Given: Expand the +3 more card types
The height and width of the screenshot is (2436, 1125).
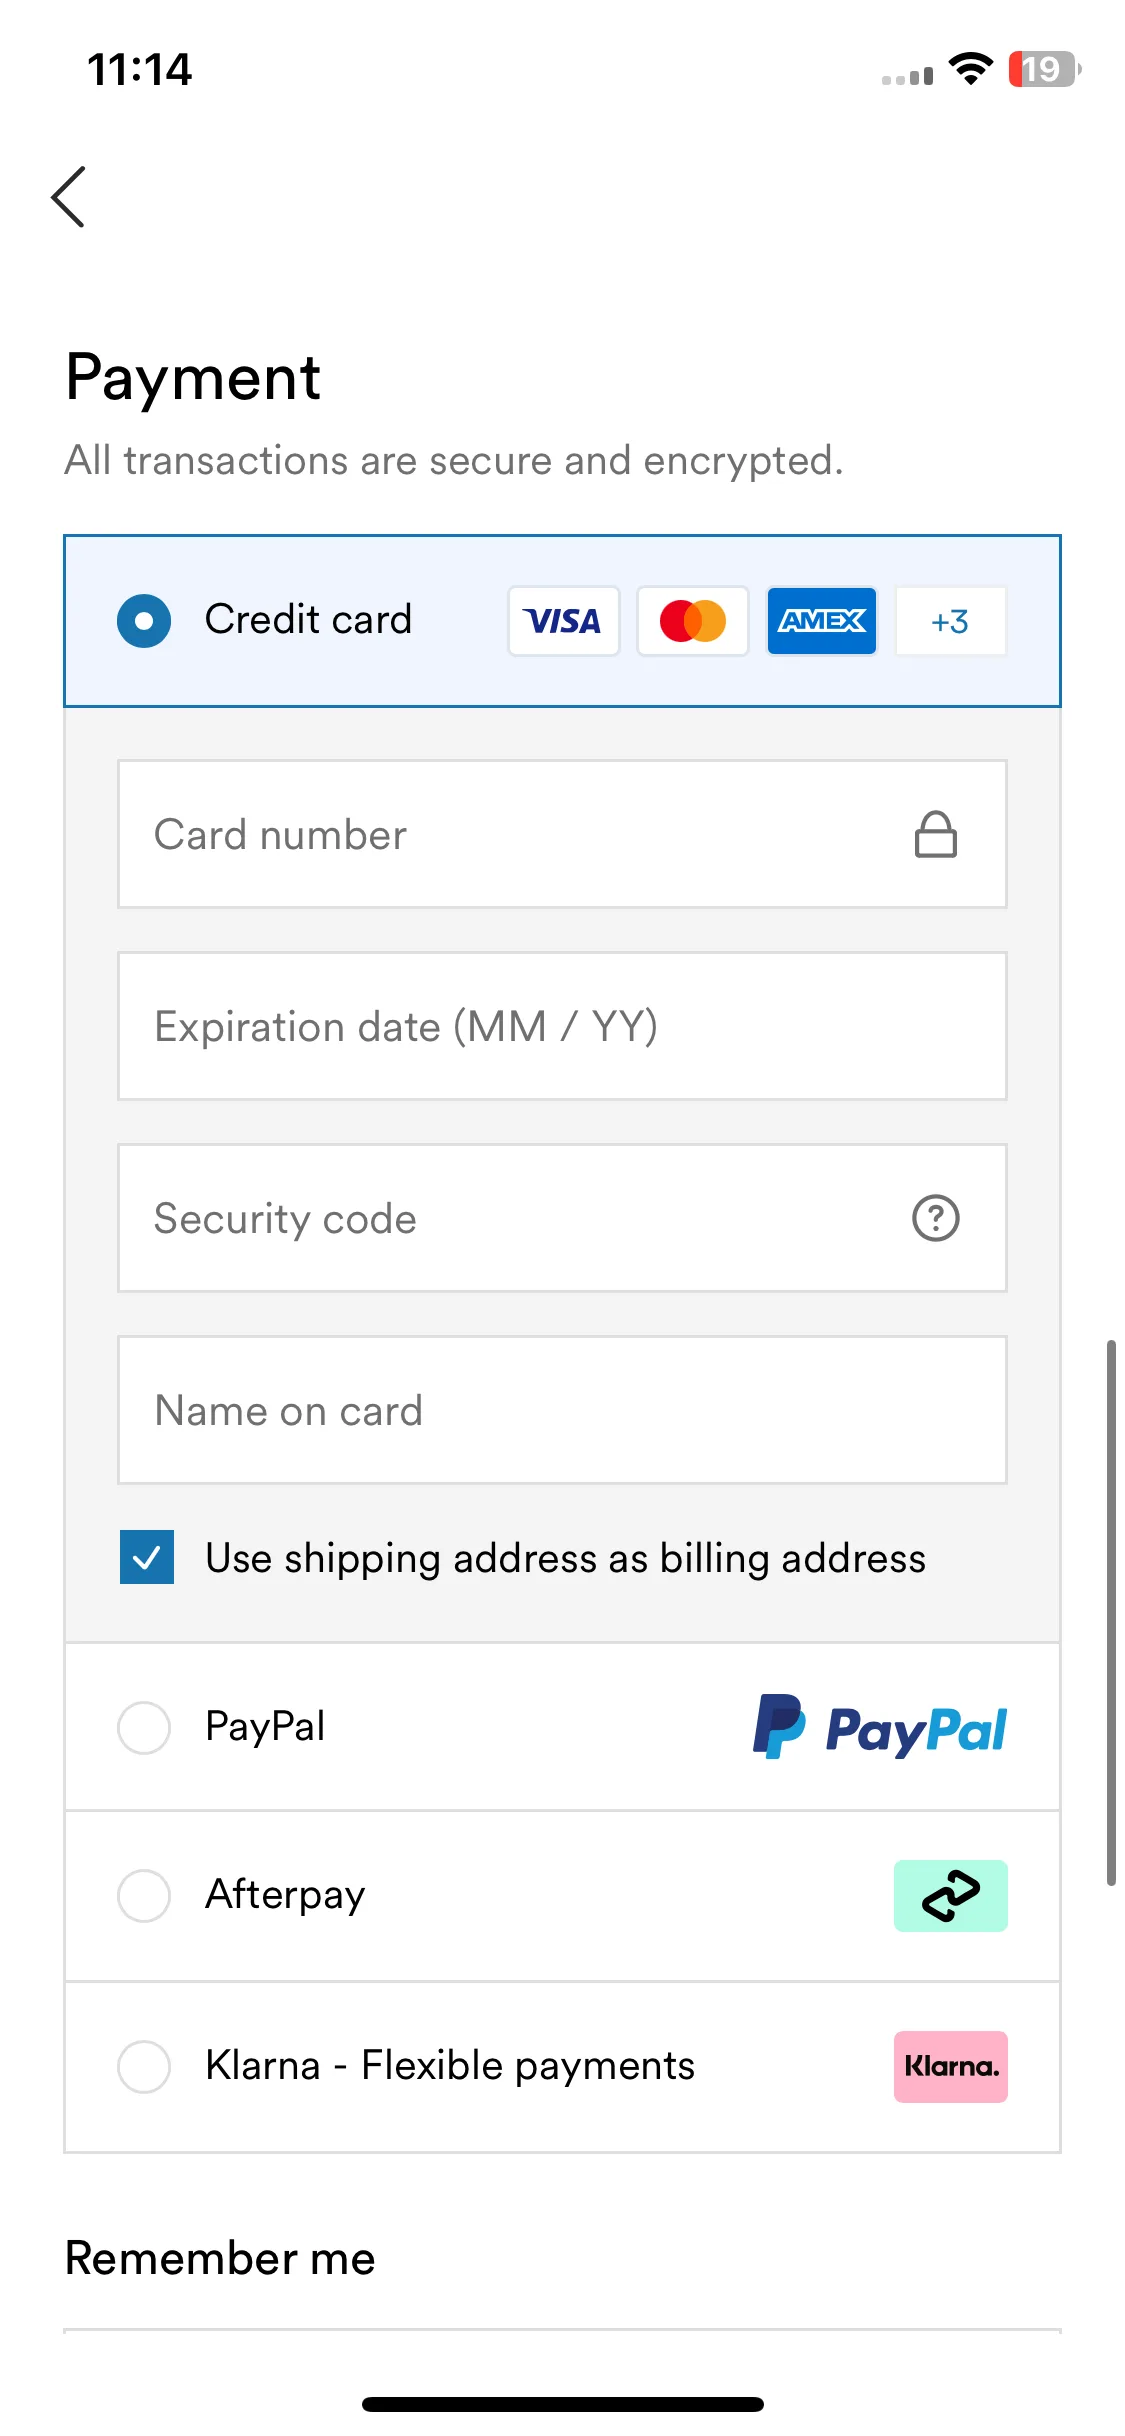Looking at the screenshot, I should coord(951,621).
